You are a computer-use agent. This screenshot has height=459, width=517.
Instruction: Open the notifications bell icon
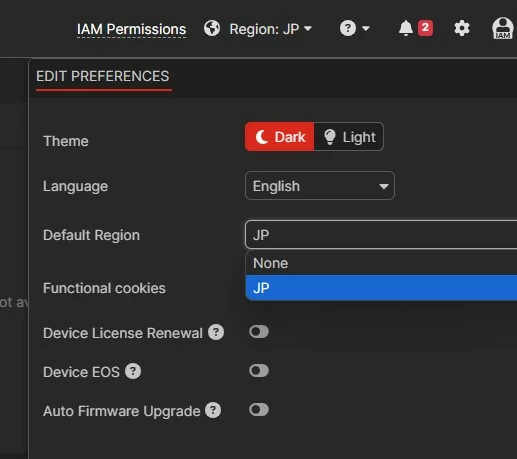point(406,28)
